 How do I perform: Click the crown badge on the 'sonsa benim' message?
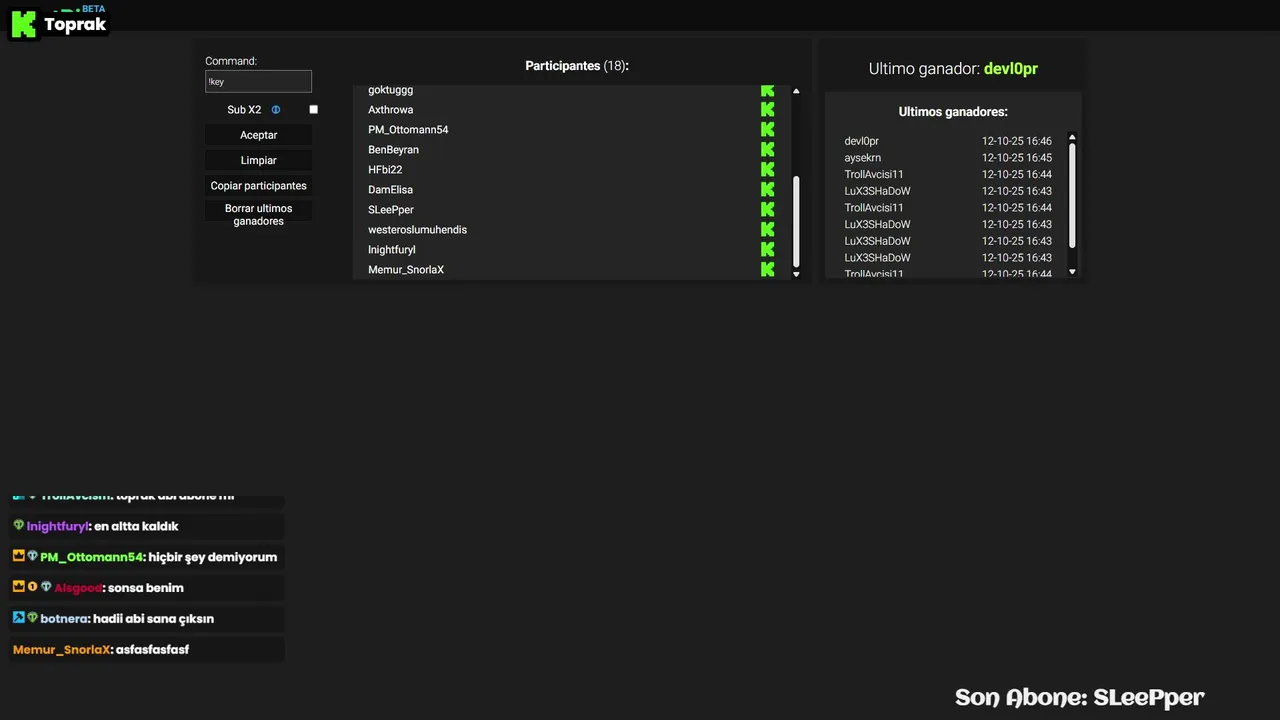point(18,587)
